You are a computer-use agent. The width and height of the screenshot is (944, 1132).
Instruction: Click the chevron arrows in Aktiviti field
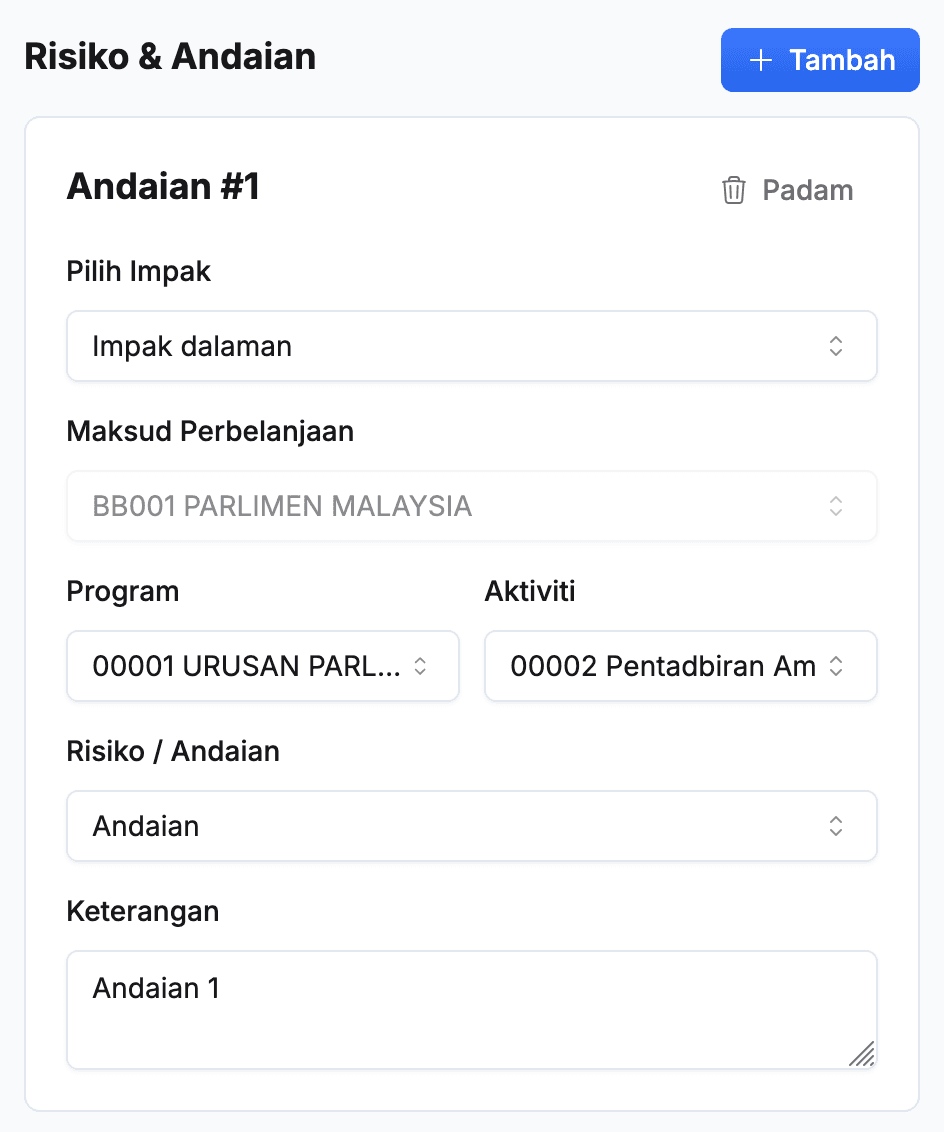(x=836, y=666)
